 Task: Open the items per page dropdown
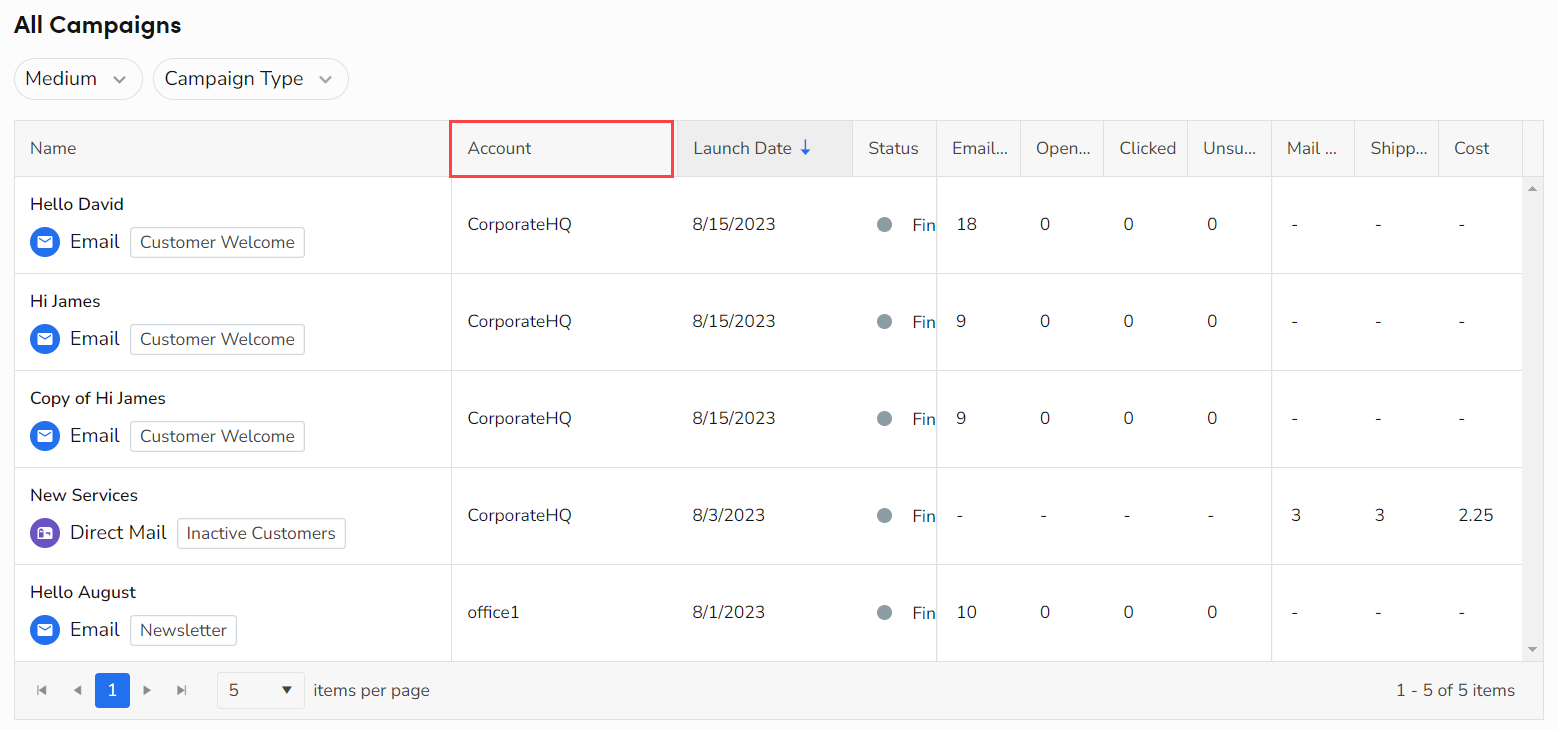point(261,690)
